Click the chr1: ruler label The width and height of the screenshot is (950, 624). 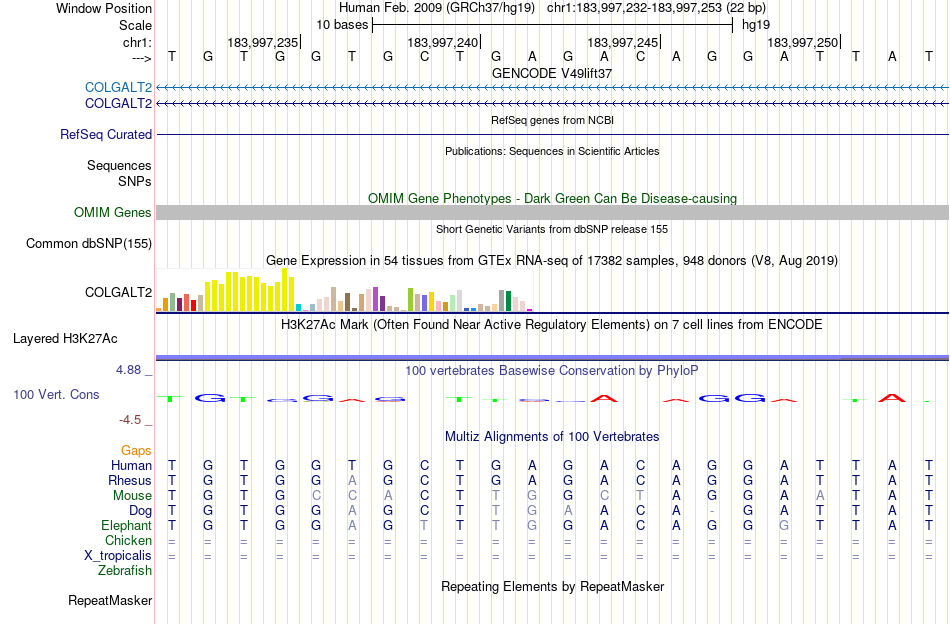[x=138, y=42]
